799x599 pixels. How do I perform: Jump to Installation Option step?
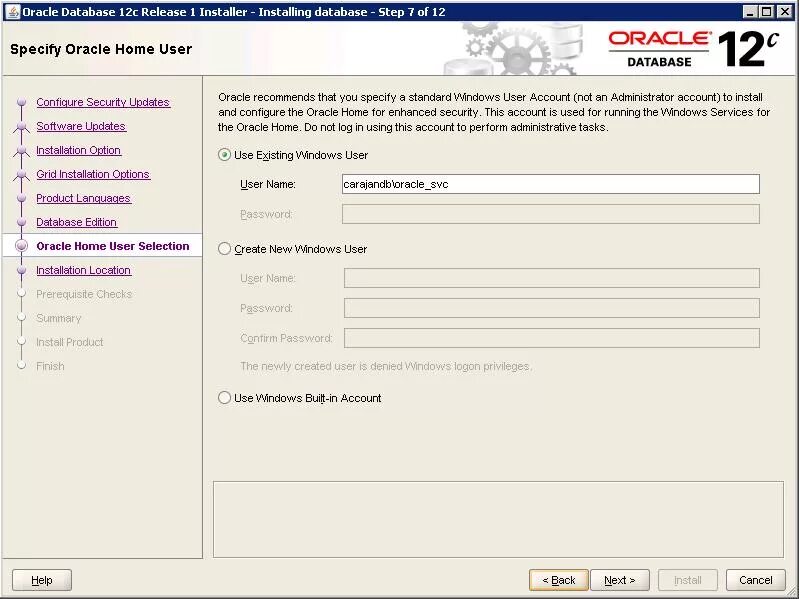point(78,150)
